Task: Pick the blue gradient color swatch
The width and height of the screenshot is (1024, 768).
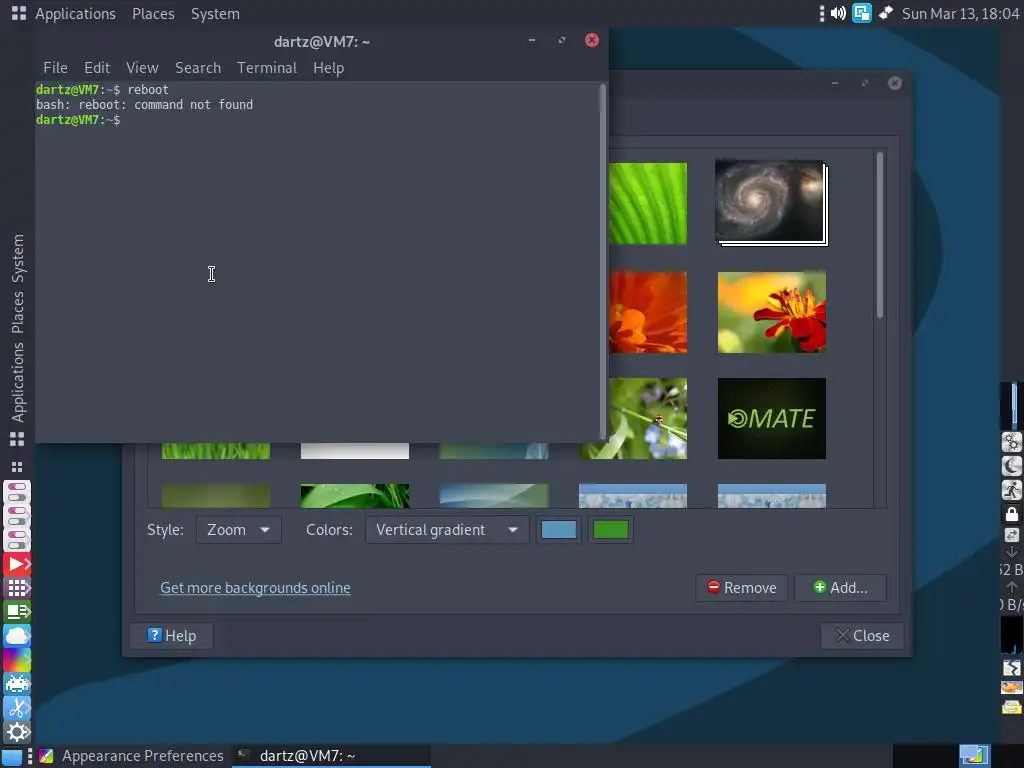Action: pyautogui.click(x=558, y=530)
